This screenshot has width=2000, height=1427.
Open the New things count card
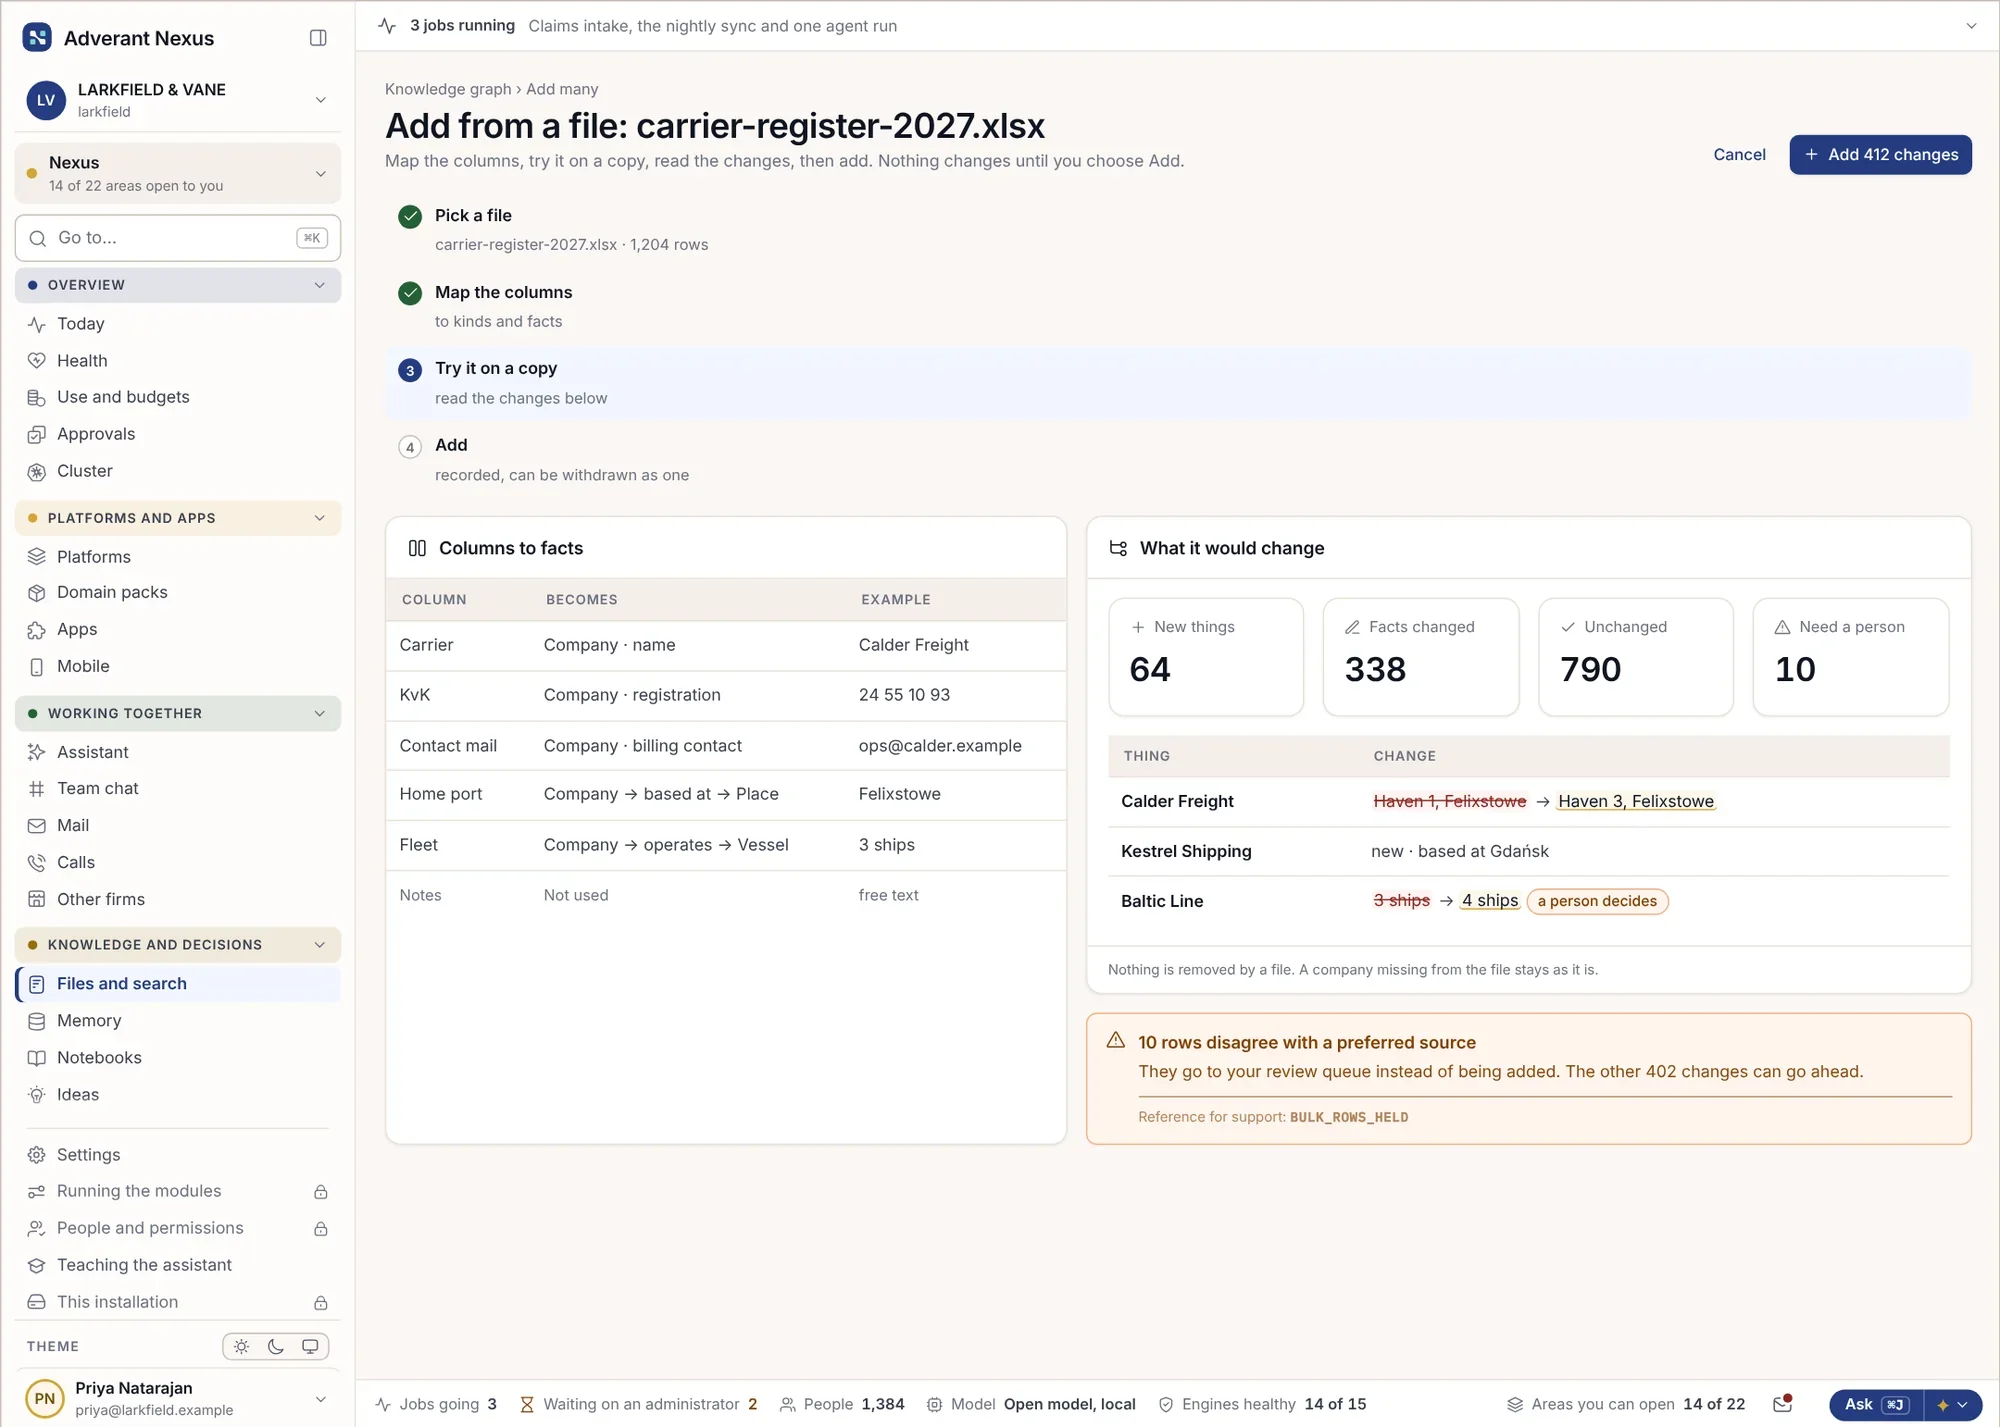click(x=1206, y=657)
